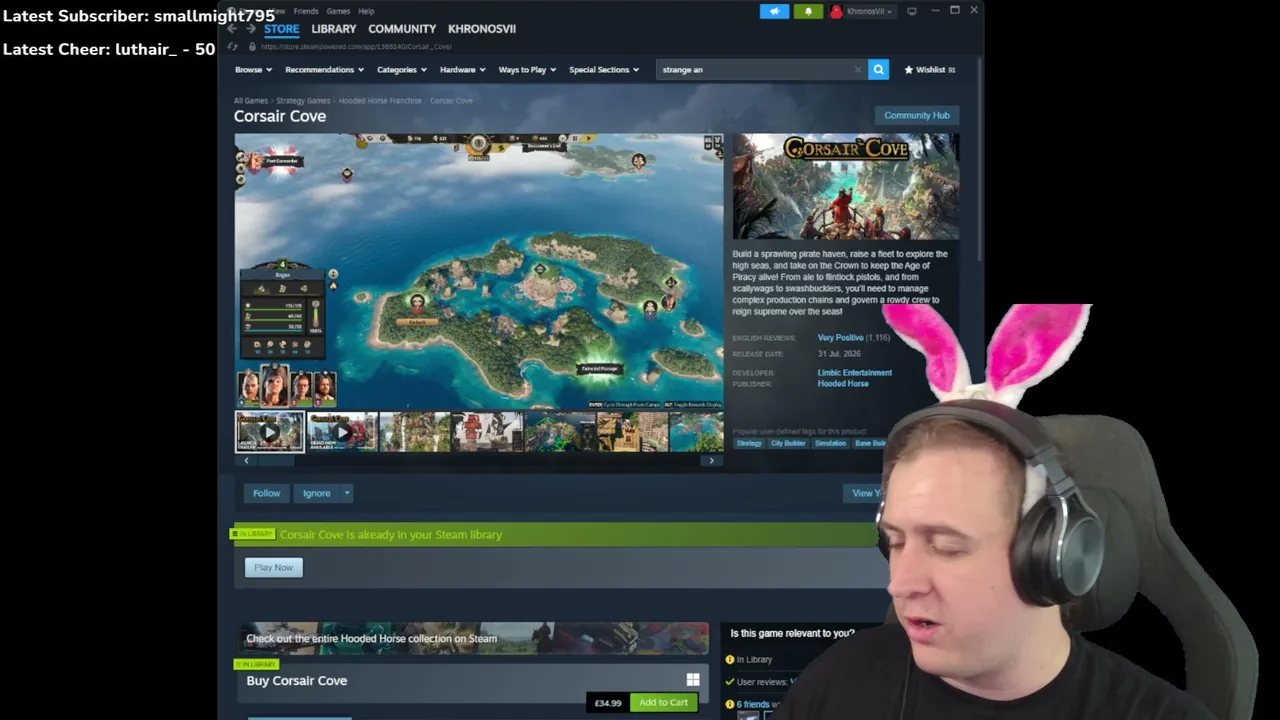
Task: Launch Big Picture mode from monitor icon
Action: [x=912, y=11]
